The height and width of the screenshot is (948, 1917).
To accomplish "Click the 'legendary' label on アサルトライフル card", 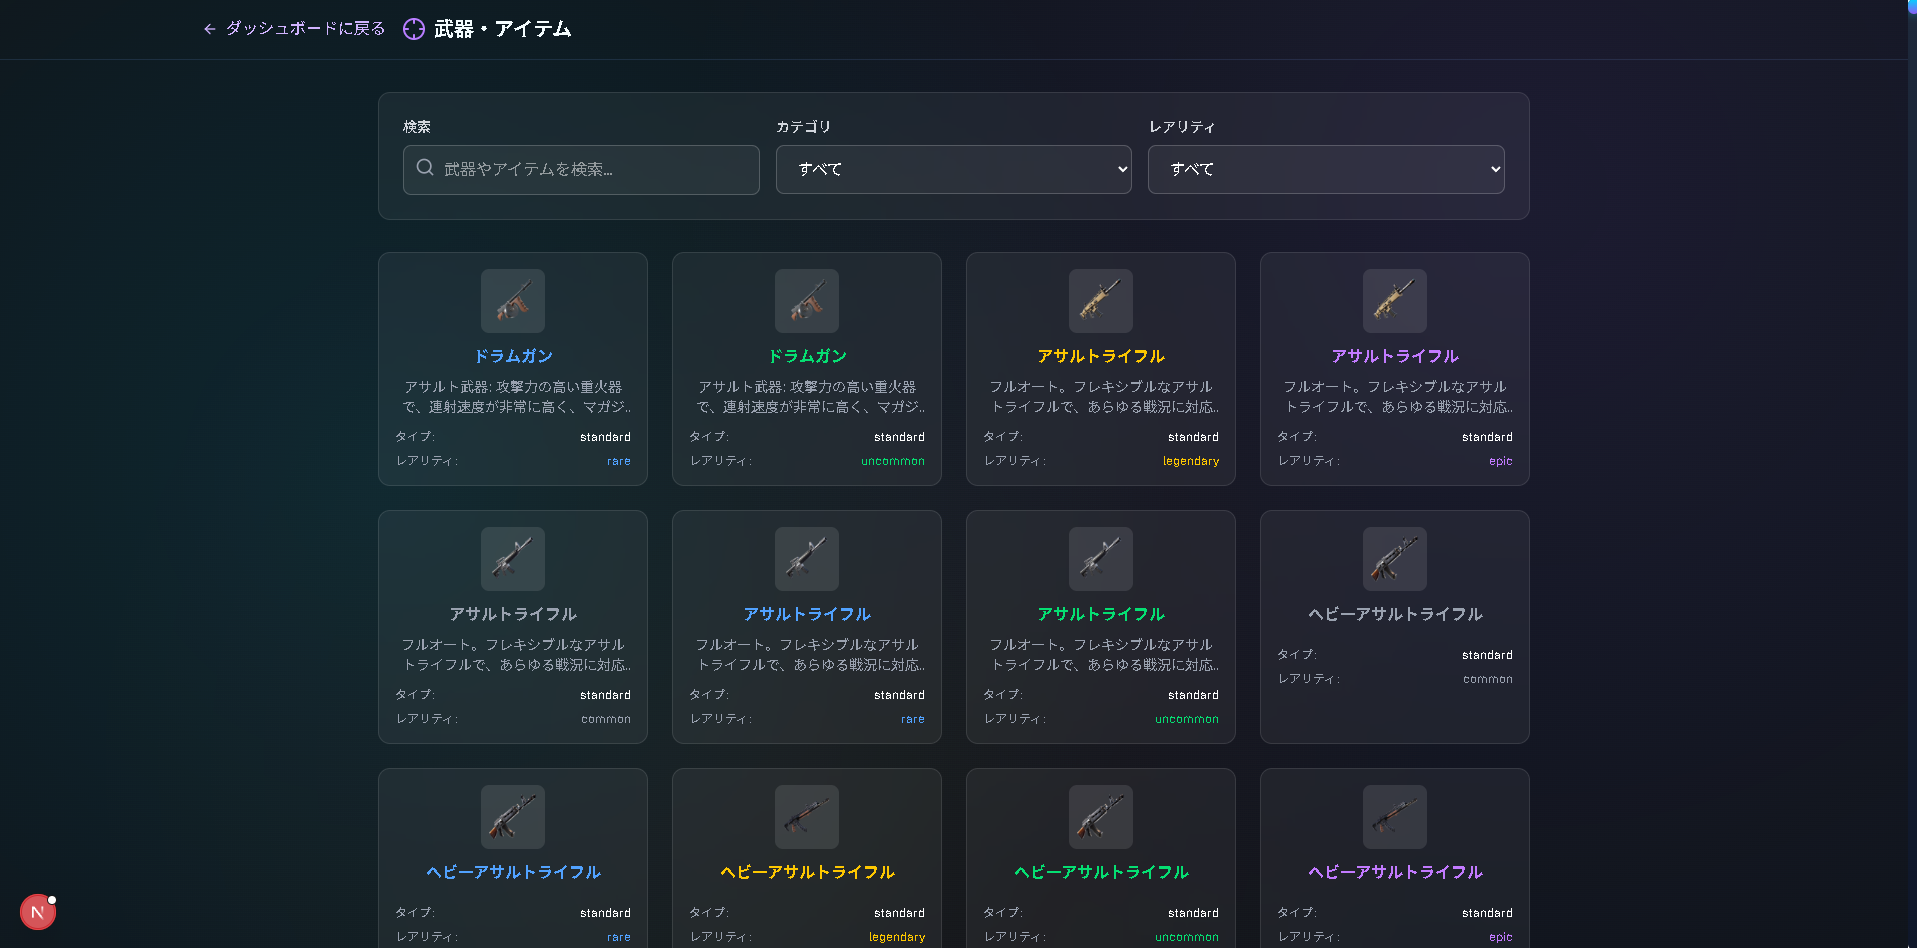I will [x=1191, y=461].
